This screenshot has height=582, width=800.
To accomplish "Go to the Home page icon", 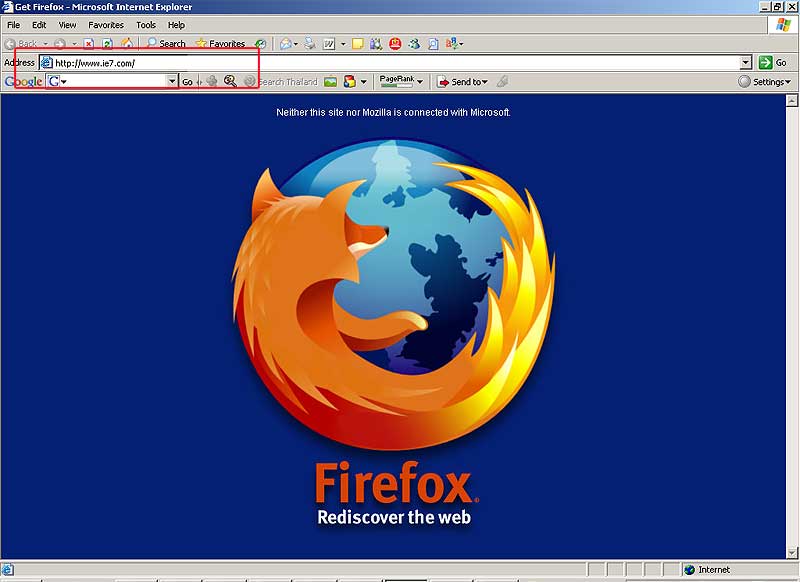I will [x=126, y=44].
